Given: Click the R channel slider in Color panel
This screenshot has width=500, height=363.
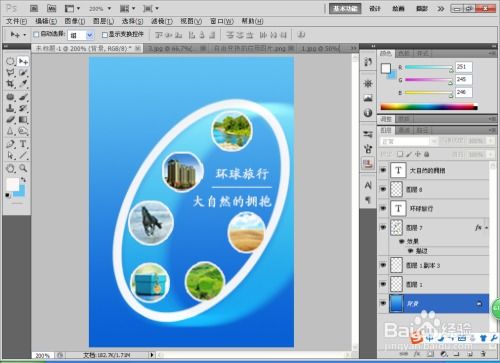Looking at the screenshot, I should [x=428, y=68].
